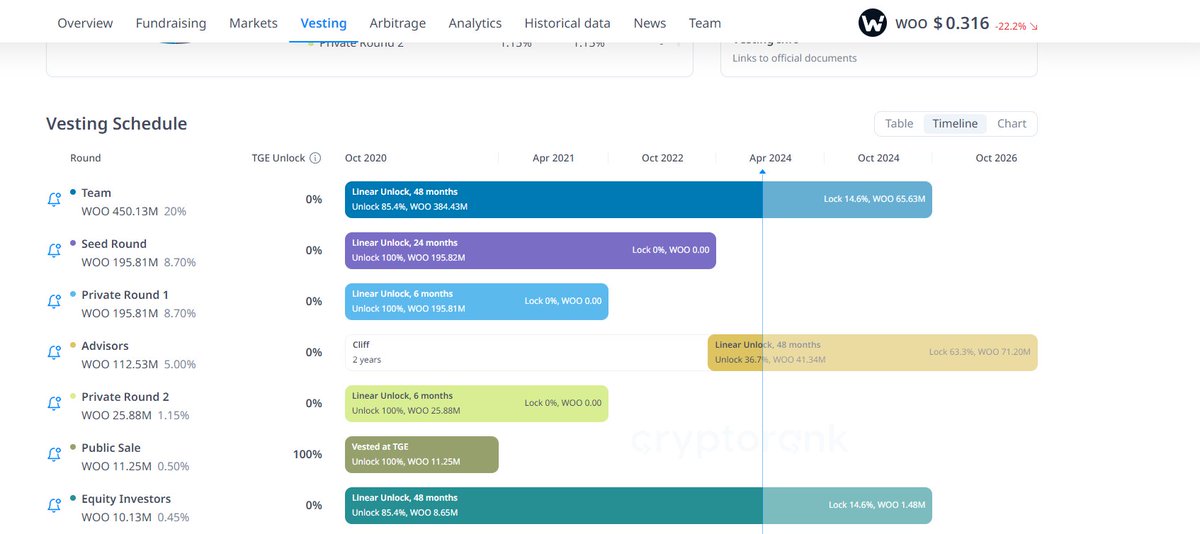Click Seed Round linear unlock bar
This screenshot has height=534, width=1200.
pos(530,250)
